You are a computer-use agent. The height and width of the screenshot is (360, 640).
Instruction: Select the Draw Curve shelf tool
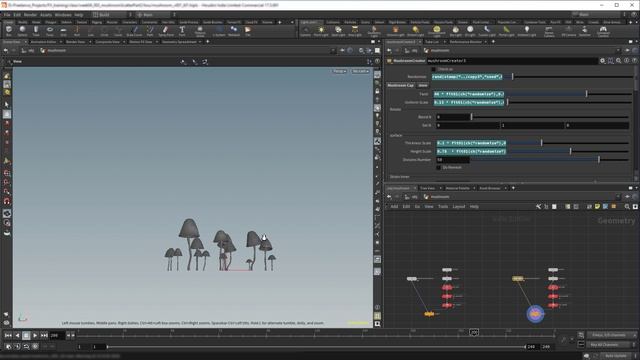[x=134, y=31]
